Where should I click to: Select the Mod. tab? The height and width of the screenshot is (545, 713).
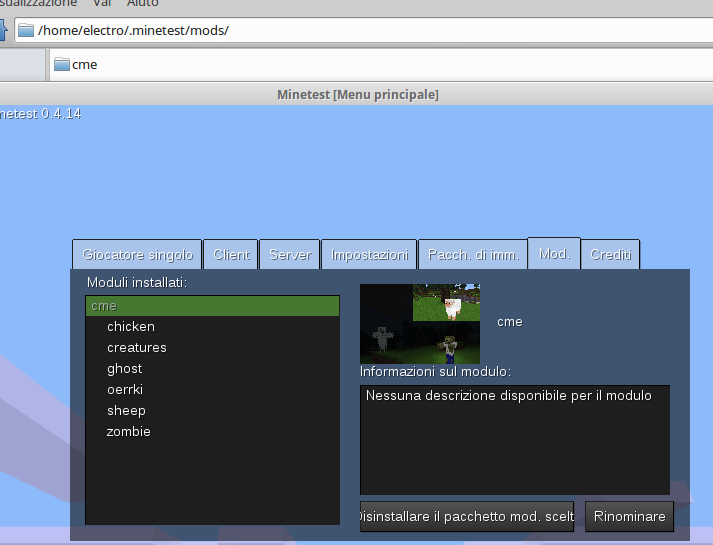[553, 254]
